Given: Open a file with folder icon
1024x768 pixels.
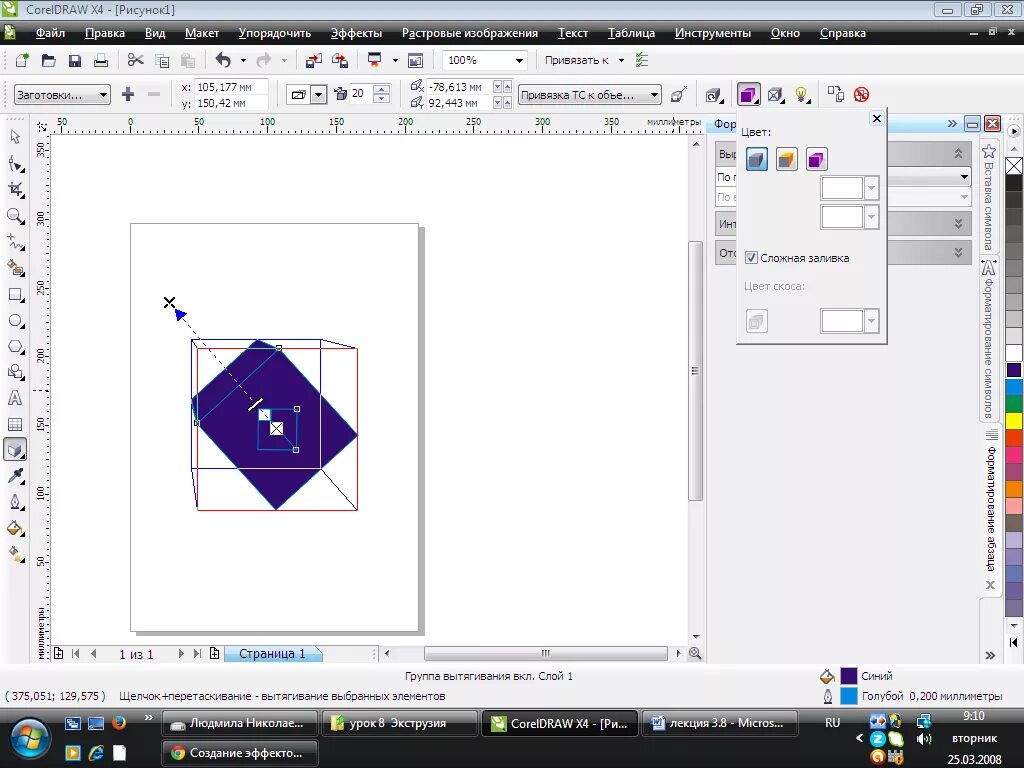Looking at the screenshot, I should [48, 61].
